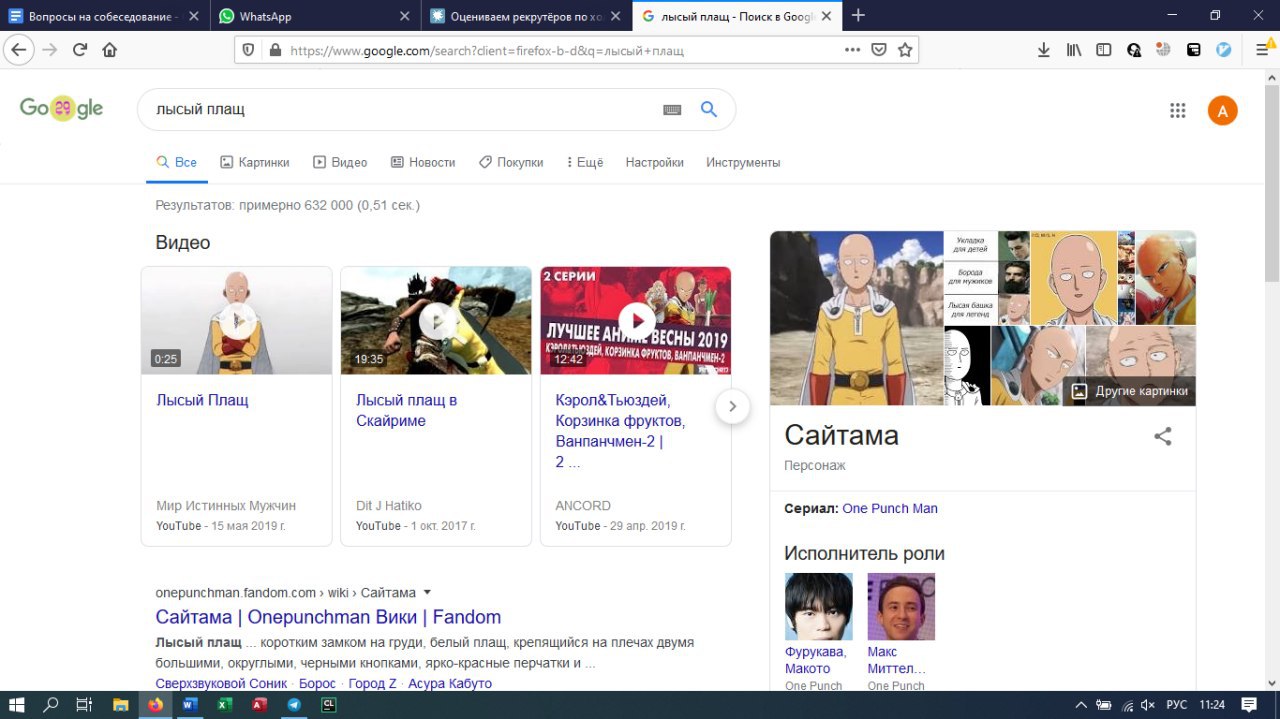Click the Google logo
The image size is (1280, 719).
coord(61,109)
